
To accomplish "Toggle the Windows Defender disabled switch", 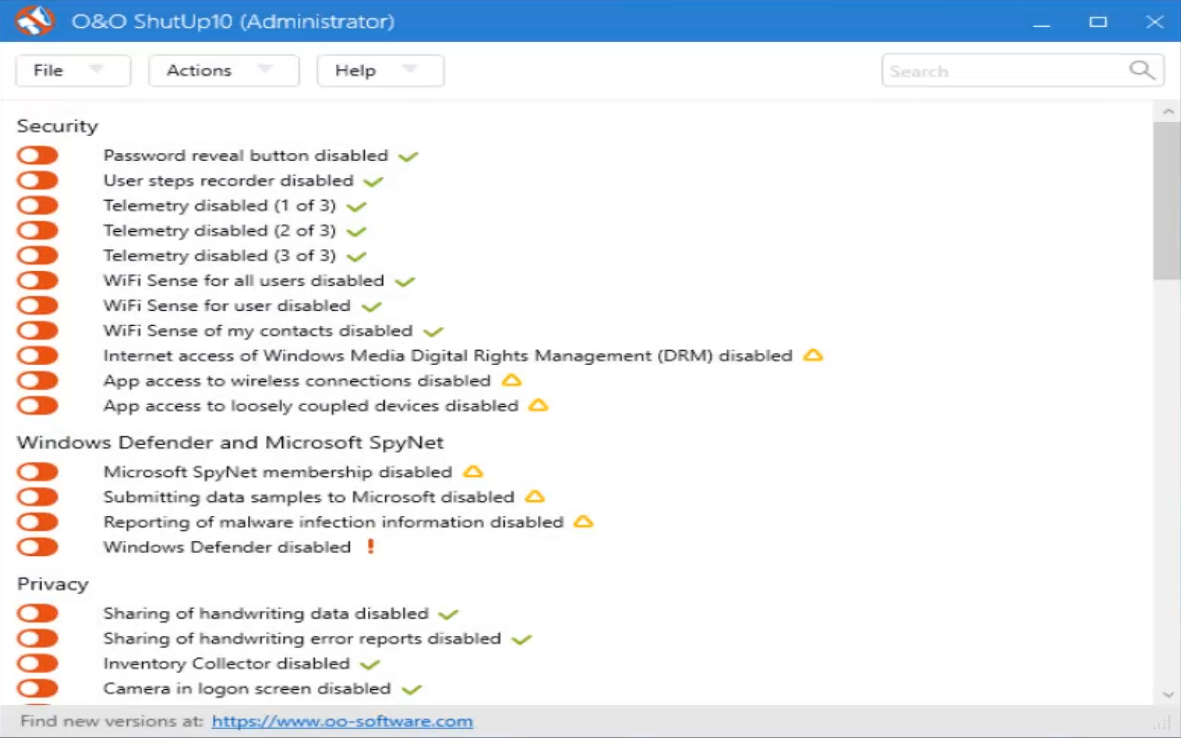I will (x=38, y=547).
